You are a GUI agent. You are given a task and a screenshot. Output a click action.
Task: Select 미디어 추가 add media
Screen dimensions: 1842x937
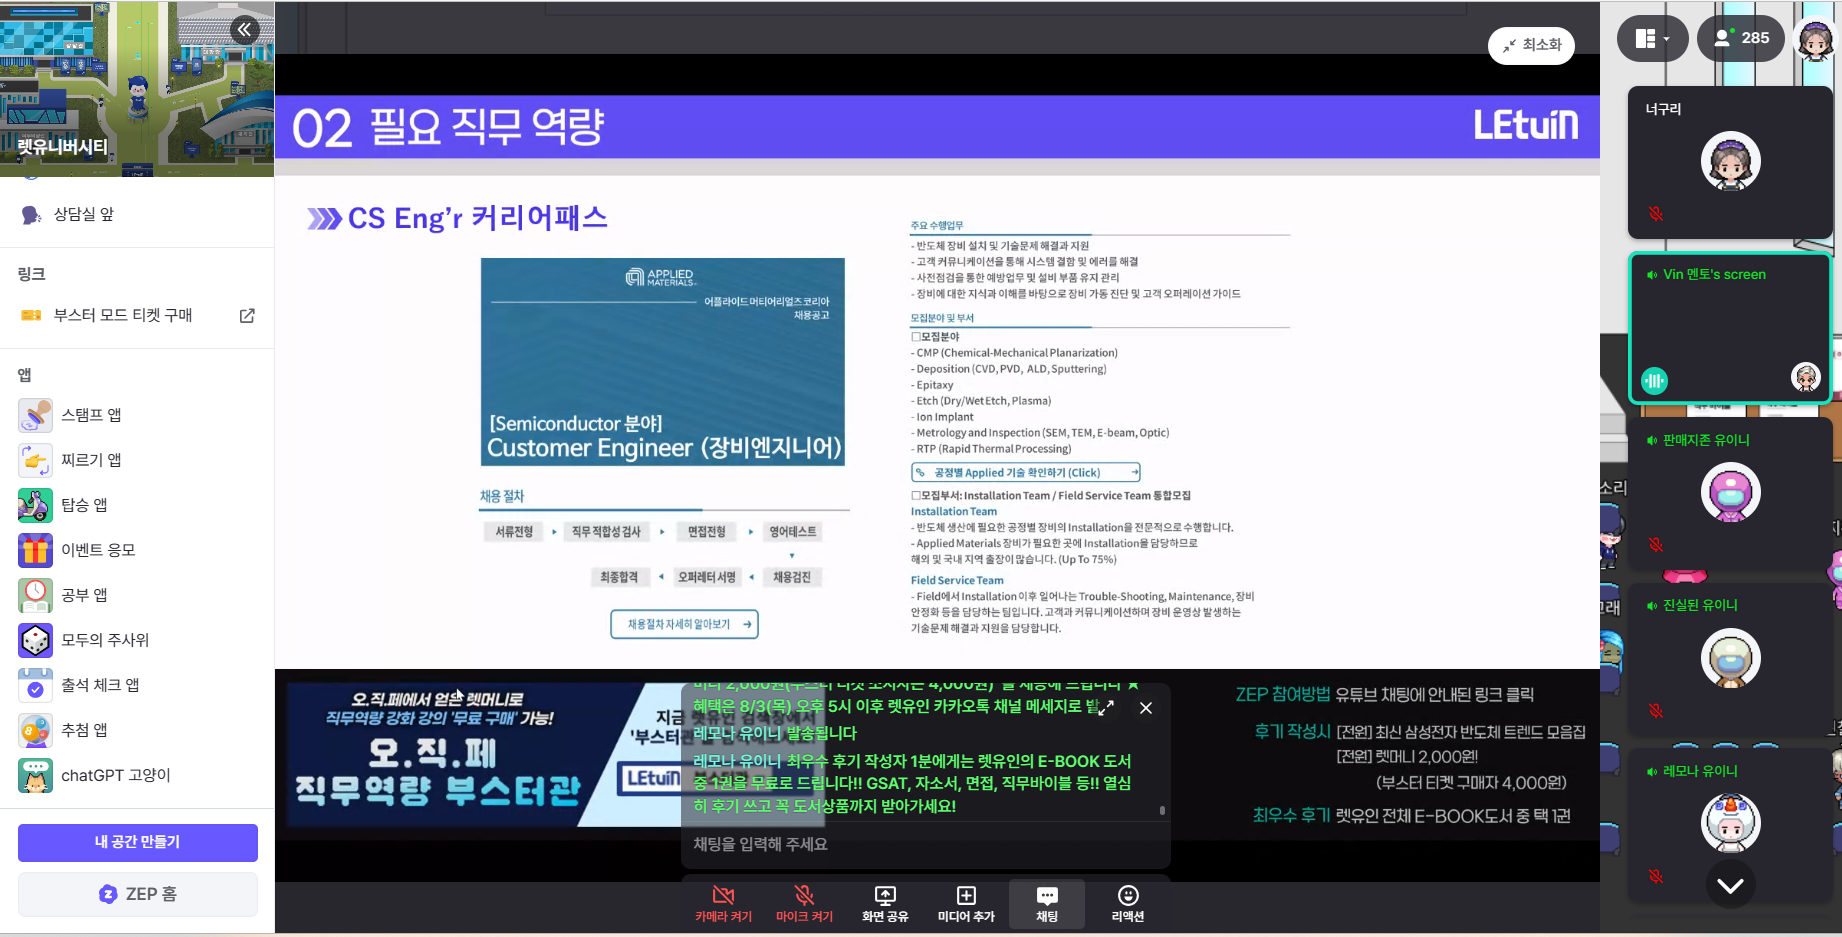coord(965,903)
